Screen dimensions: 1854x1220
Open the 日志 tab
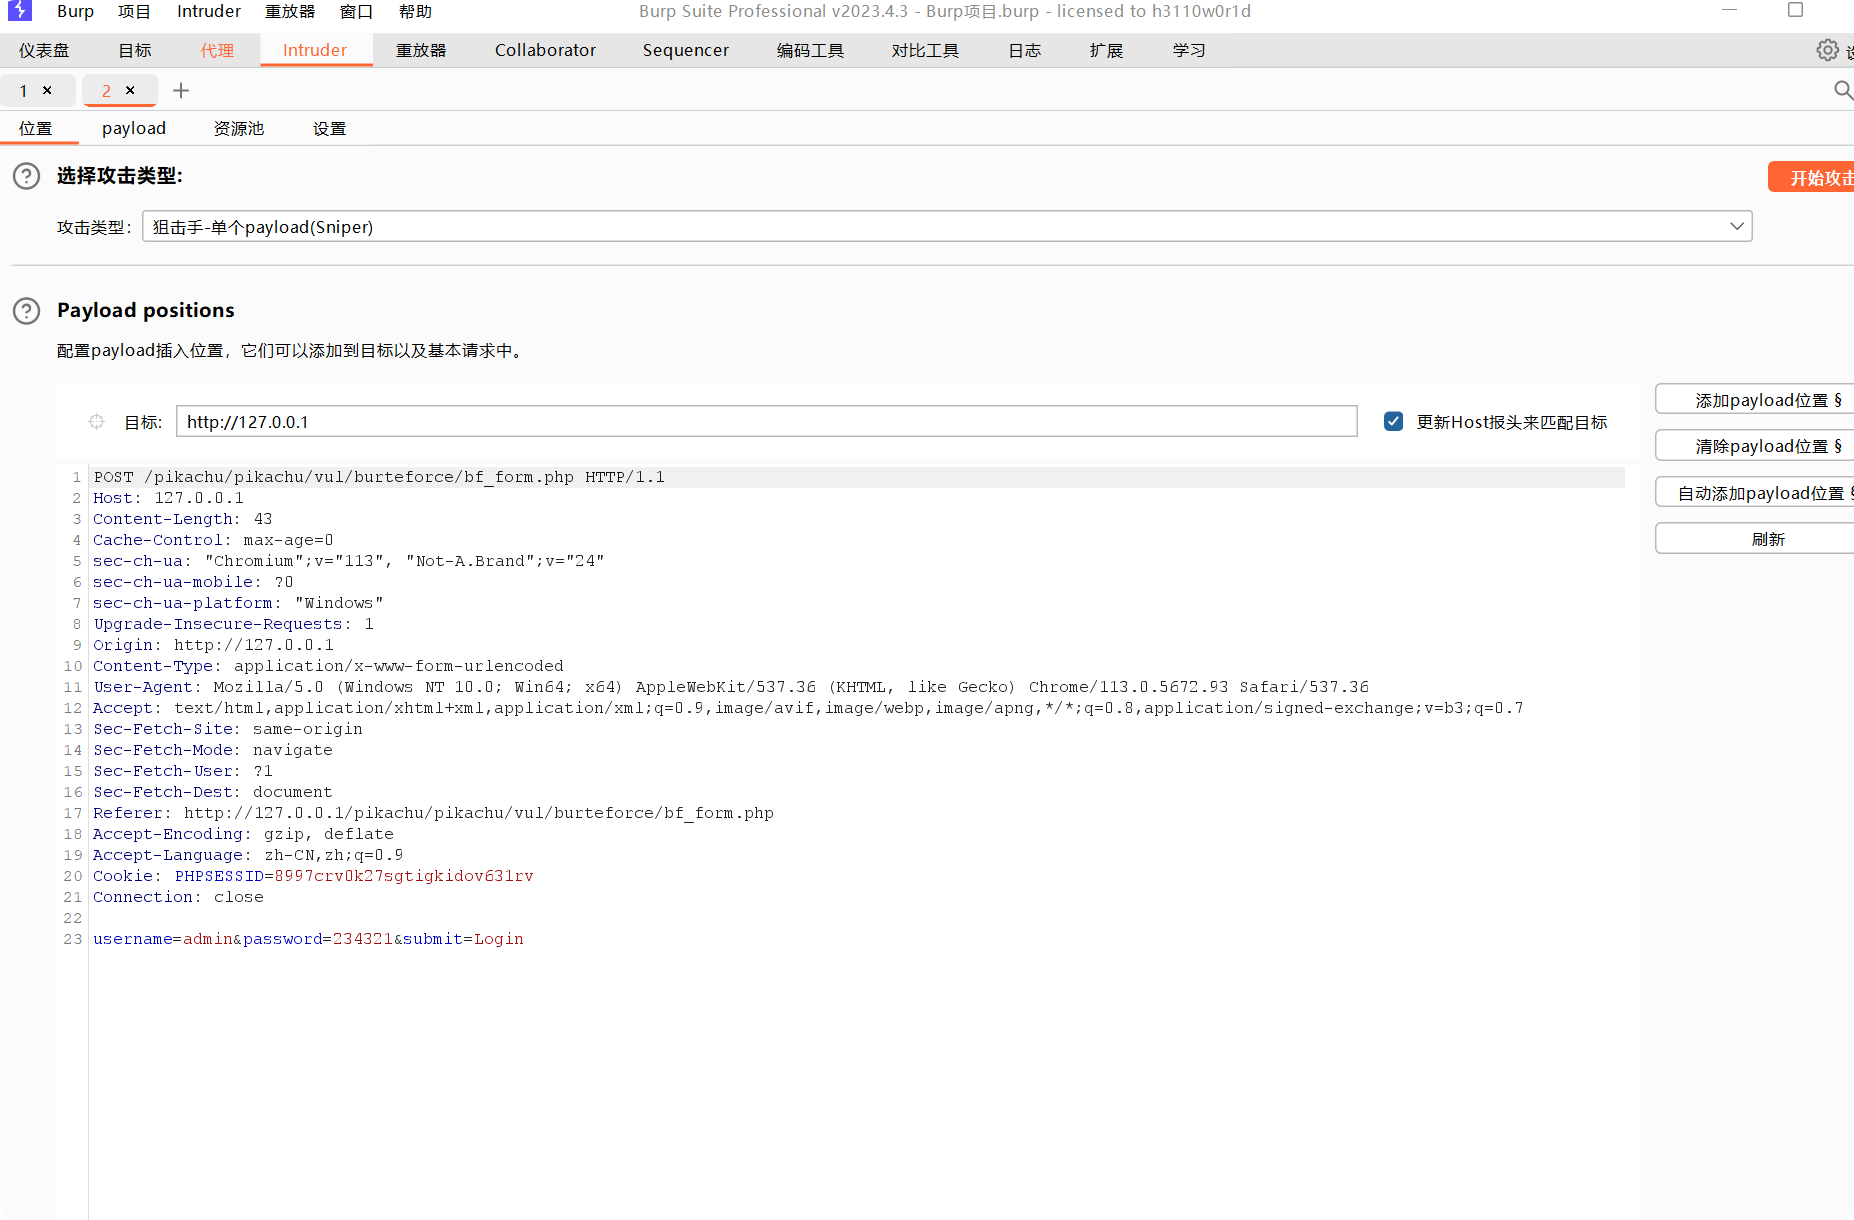1025,50
